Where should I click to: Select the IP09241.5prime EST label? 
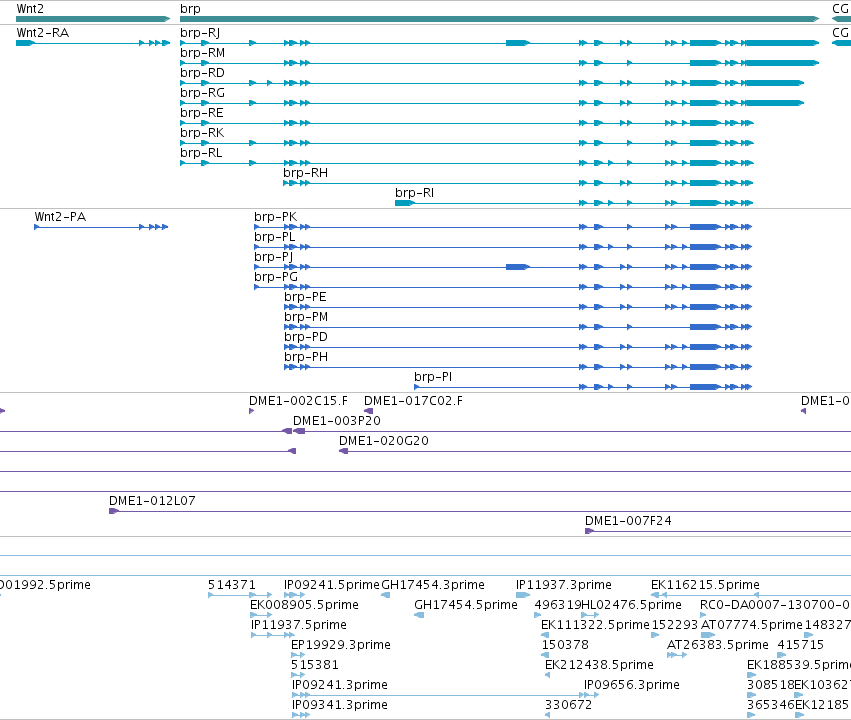click(x=332, y=585)
